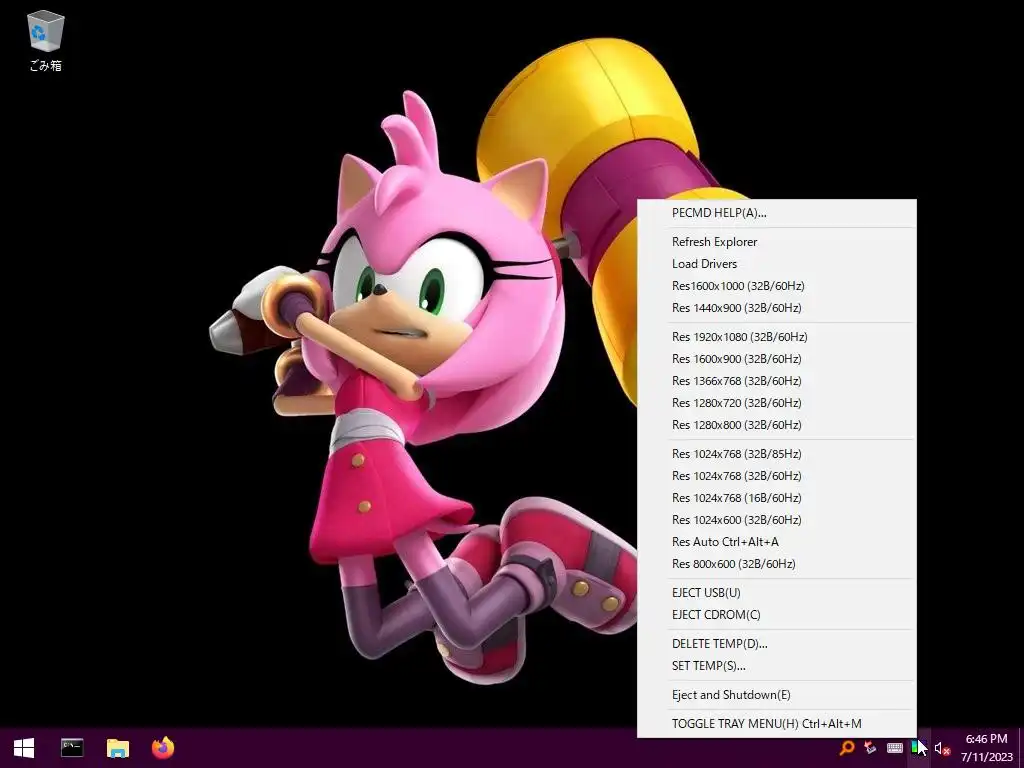Viewport: 1024px width, 768px height.
Task: Set resolution to Res1600x1000 (32B/60Hz)
Action: (x=776, y=286)
